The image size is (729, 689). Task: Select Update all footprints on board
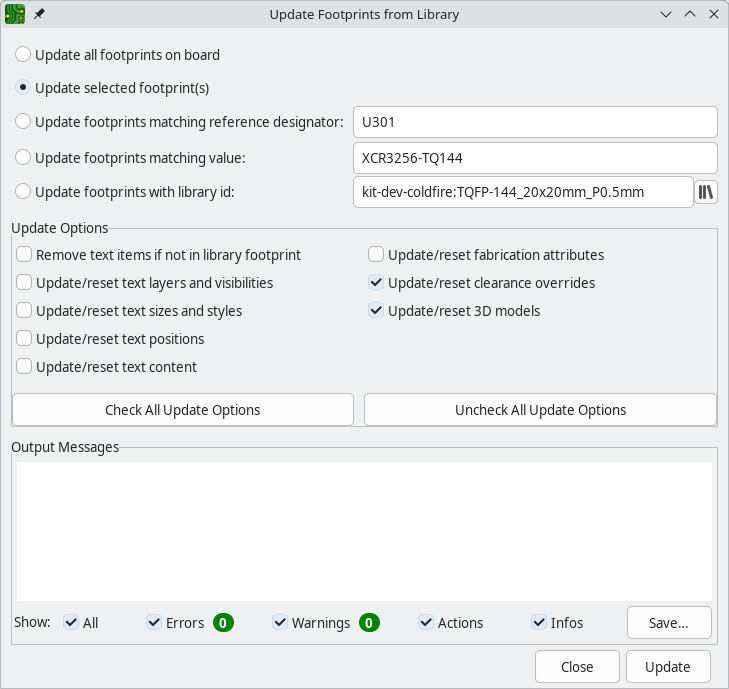(23, 55)
